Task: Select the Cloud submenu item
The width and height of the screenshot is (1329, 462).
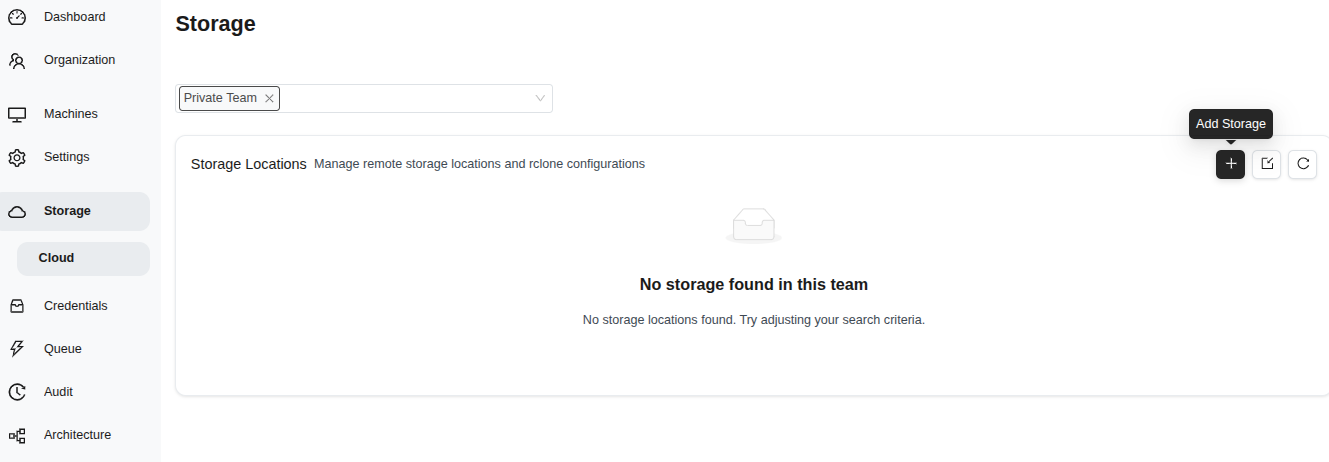Action: (57, 258)
